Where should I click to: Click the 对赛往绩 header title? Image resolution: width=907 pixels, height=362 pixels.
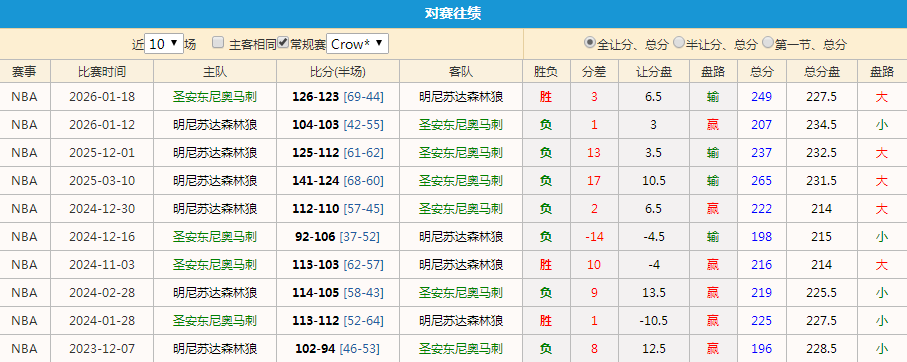[x=454, y=14]
